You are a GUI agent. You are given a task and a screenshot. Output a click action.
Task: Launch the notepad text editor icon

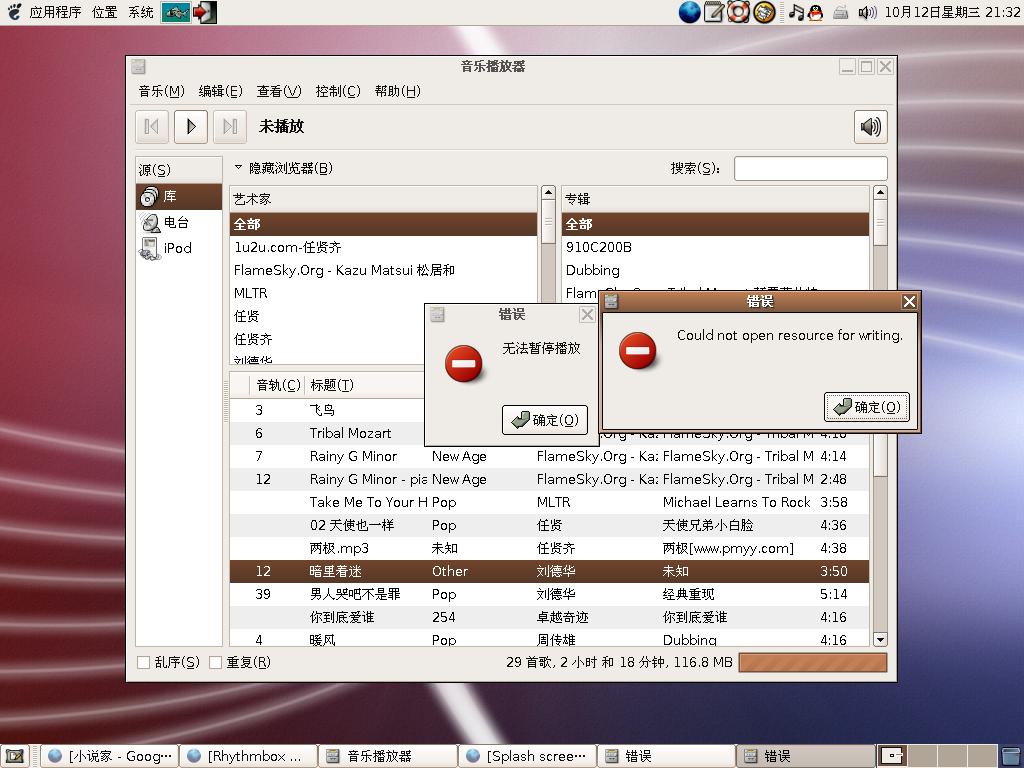pos(714,12)
